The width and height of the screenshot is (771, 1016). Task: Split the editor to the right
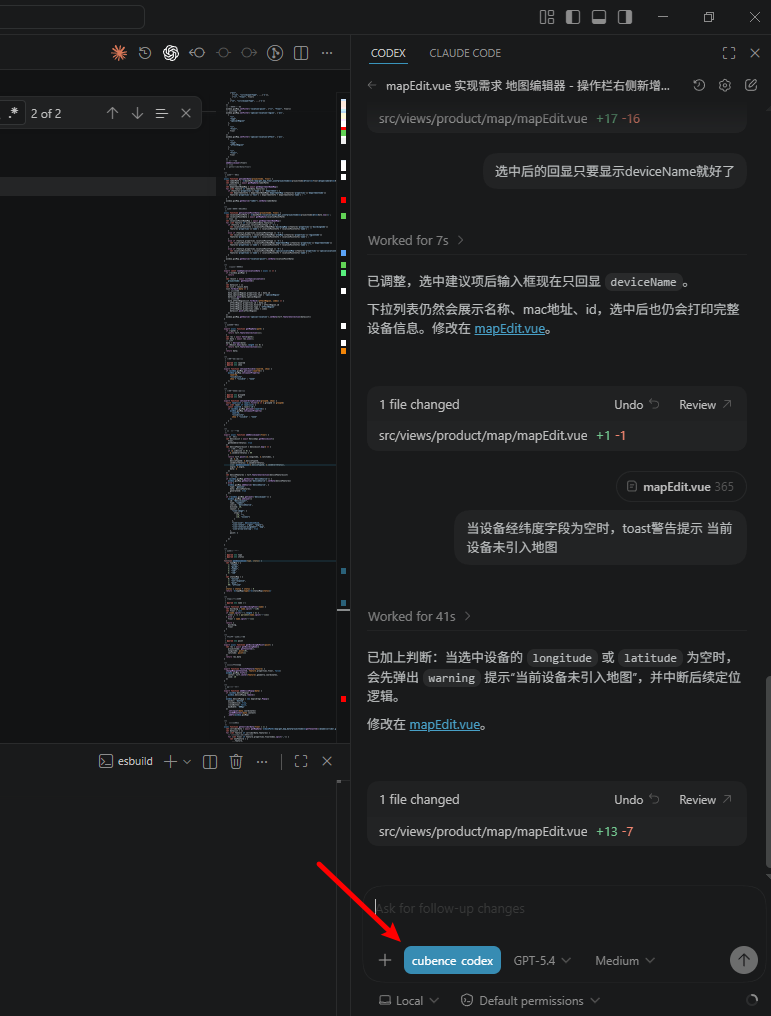pyautogui.click(x=301, y=53)
